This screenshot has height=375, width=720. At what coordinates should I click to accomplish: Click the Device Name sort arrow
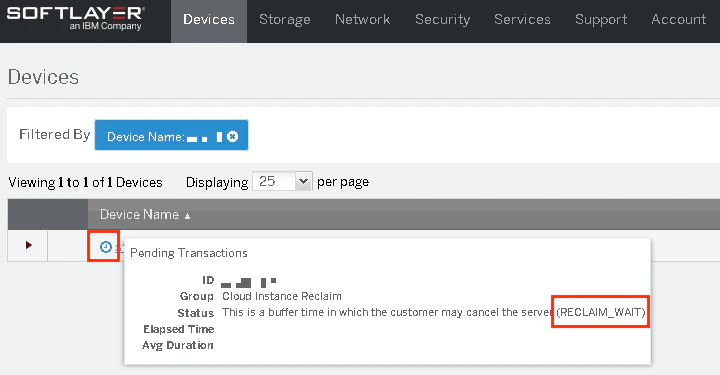(187, 216)
